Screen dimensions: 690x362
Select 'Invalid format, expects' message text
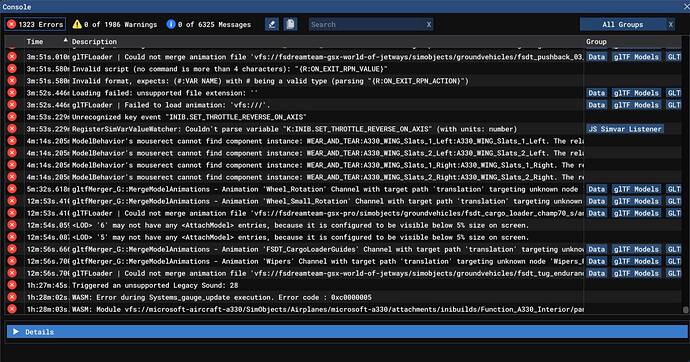[271, 81]
